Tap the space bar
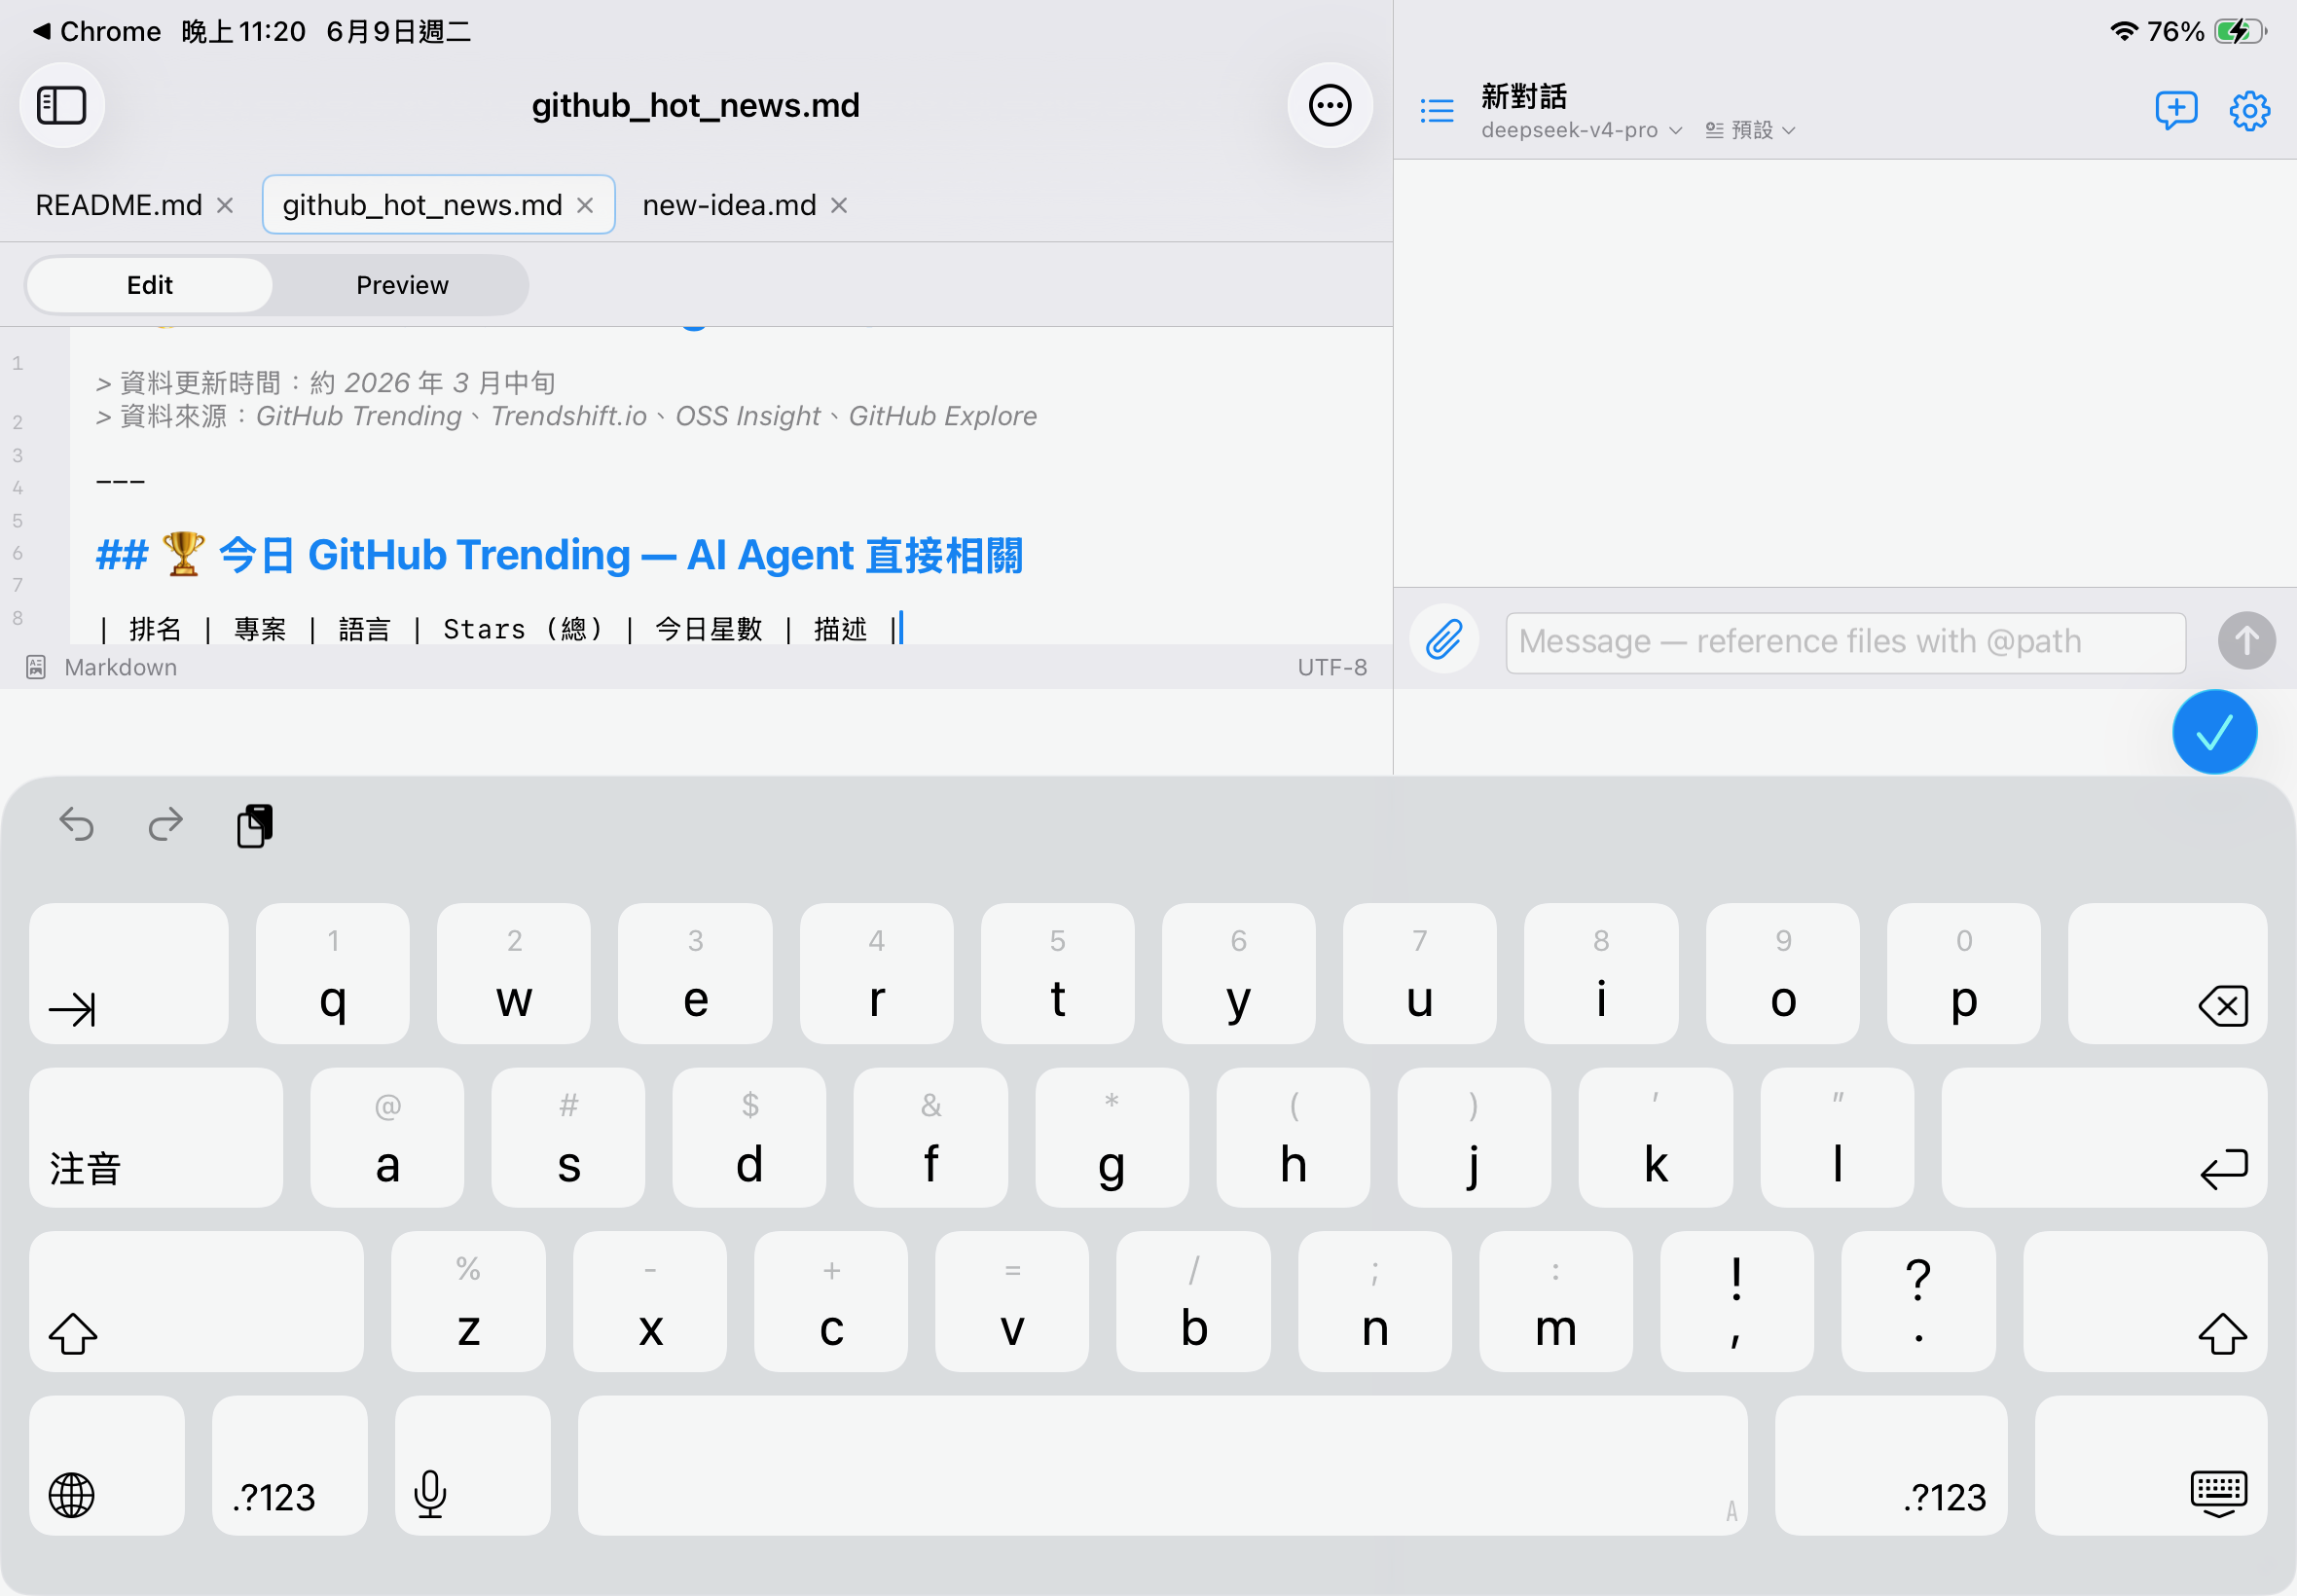This screenshot has height=1596, width=2297. (x=1162, y=1465)
